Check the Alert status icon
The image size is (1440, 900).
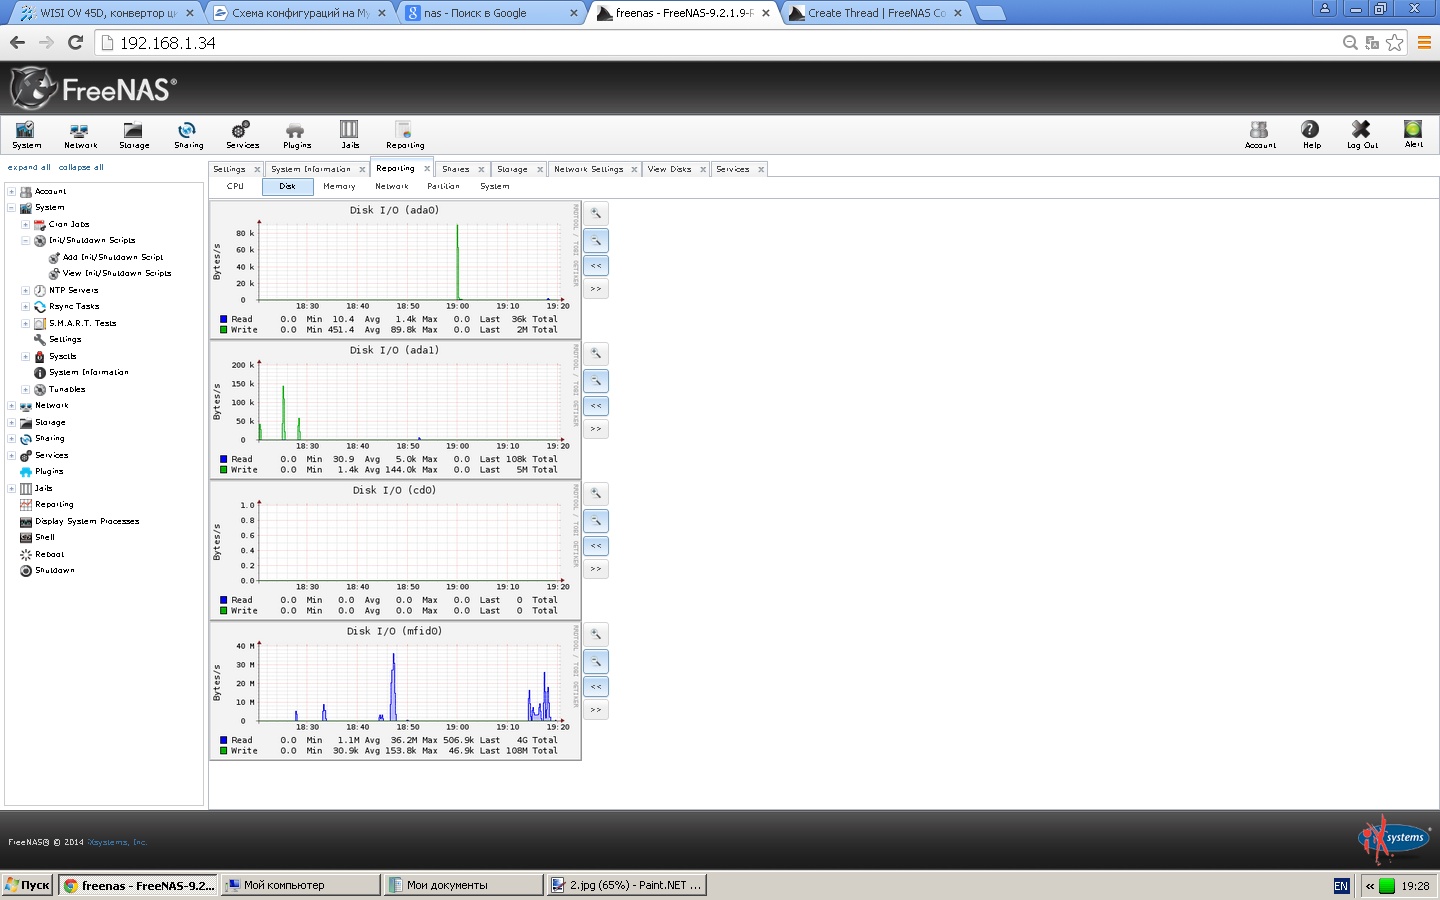click(x=1413, y=134)
